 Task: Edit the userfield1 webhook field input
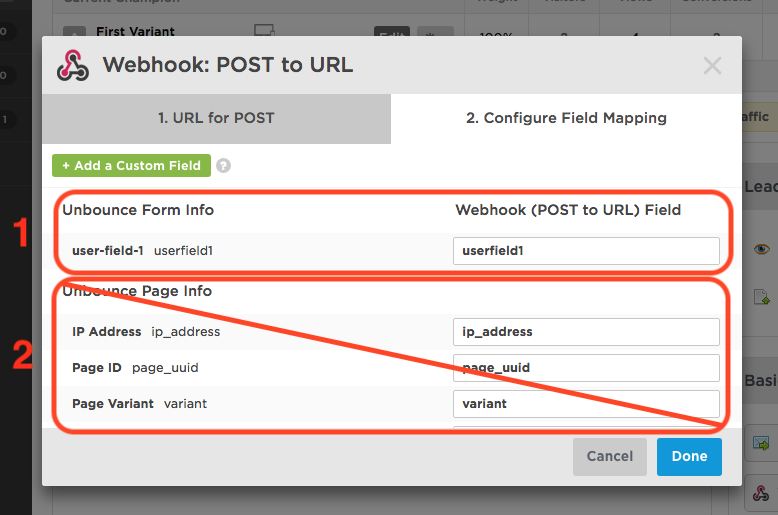coord(586,251)
